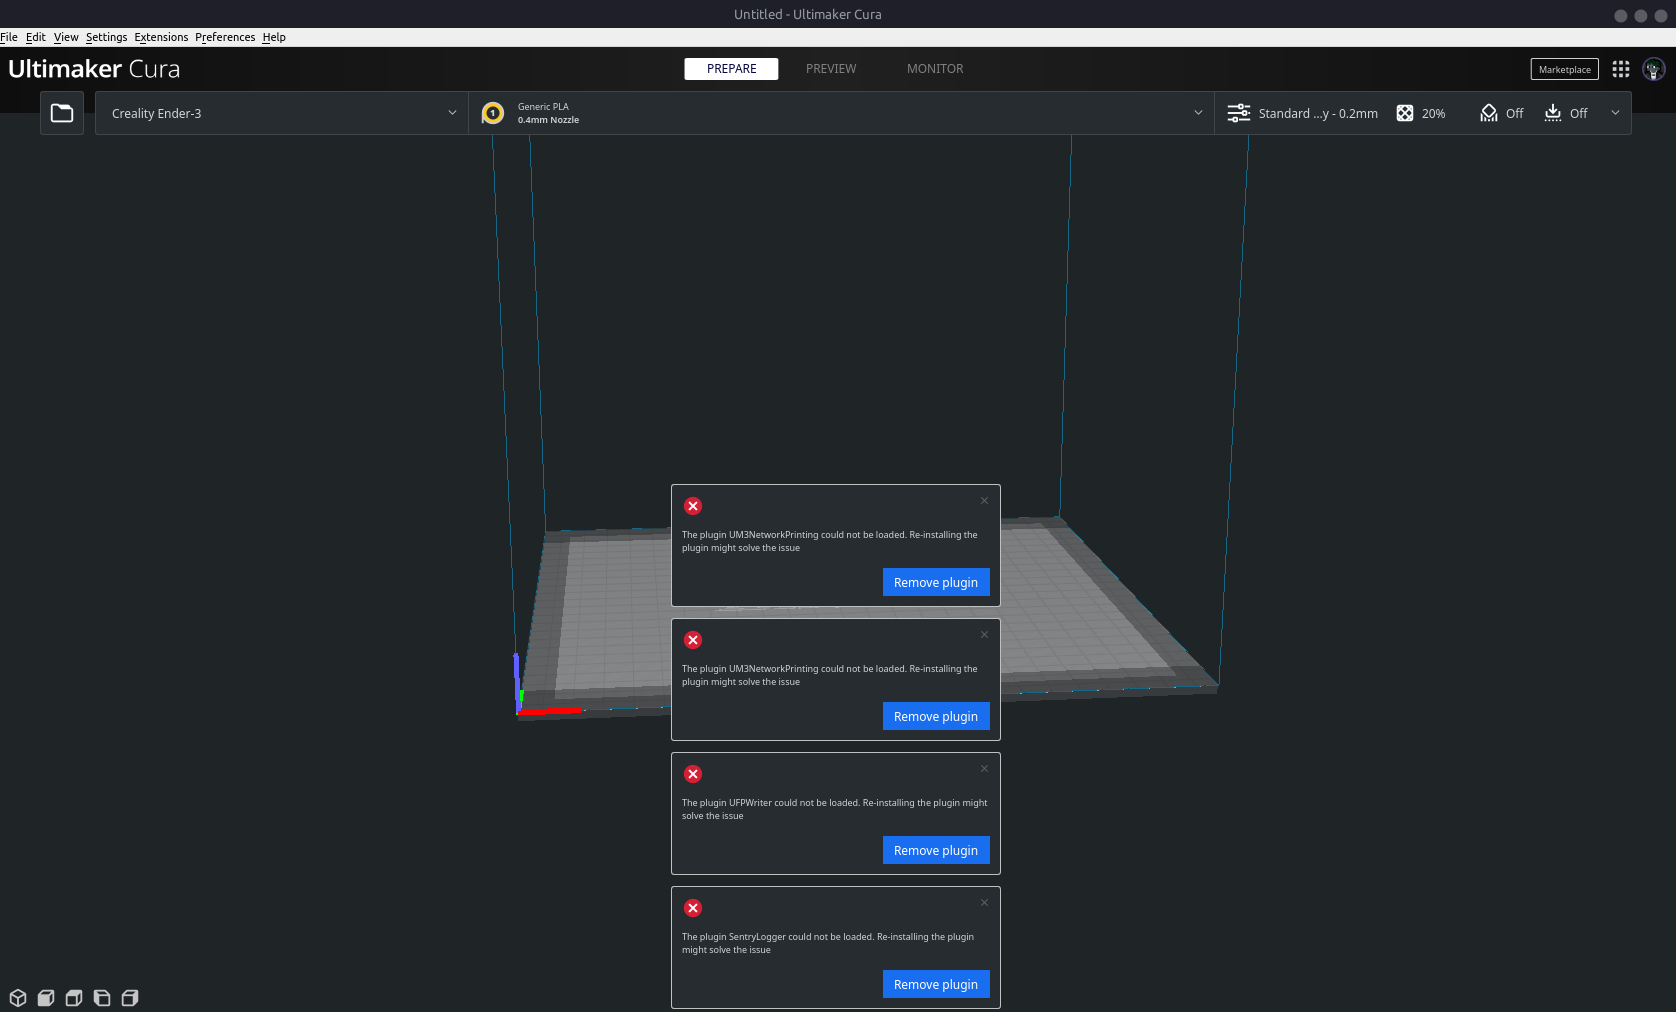Click the infill density icon showing 20%
Viewport: 1676px width, 1012px height.
point(1404,113)
